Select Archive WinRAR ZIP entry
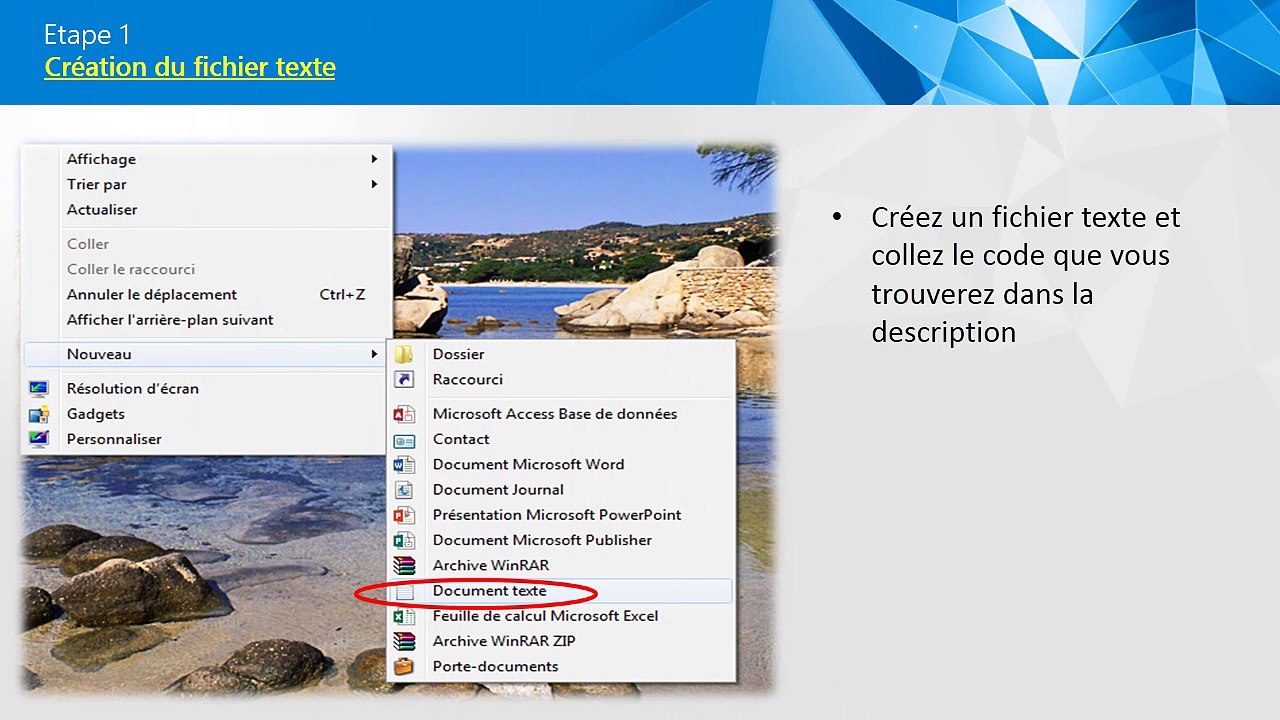The width and height of the screenshot is (1280, 720). pyautogui.click(x=561, y=641)
